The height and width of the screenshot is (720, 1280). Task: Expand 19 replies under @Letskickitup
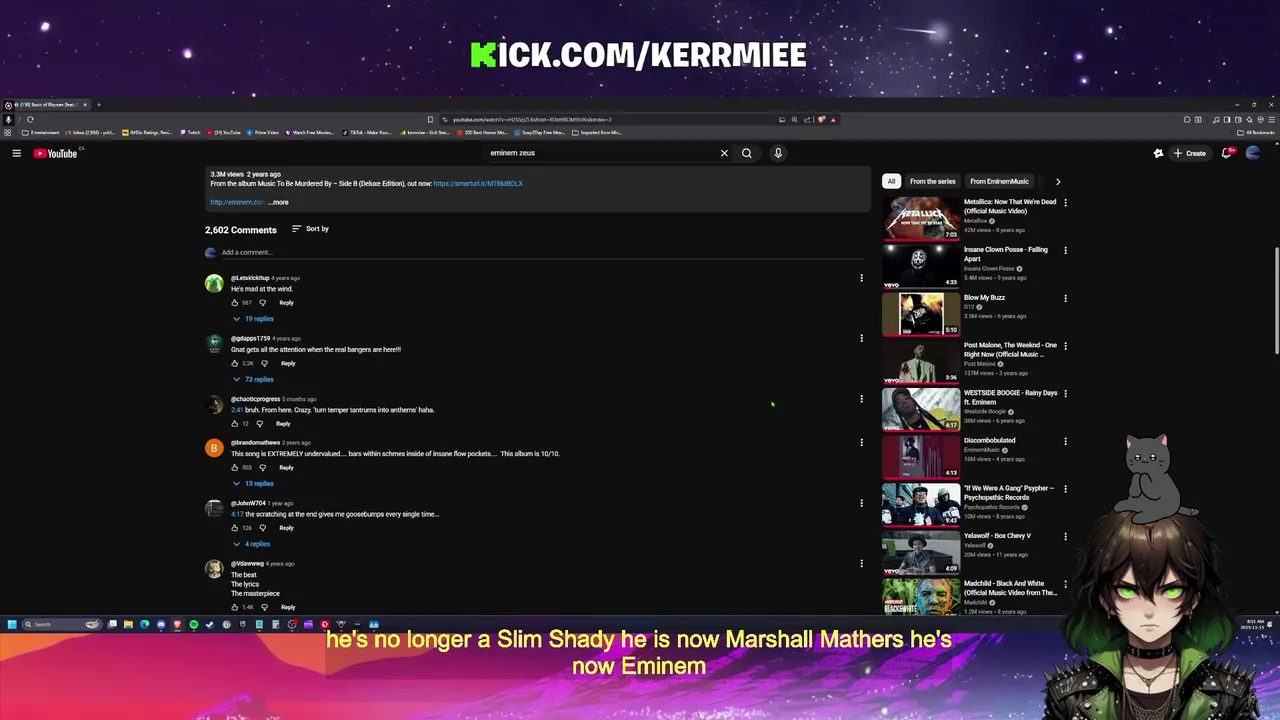(x=253, y=319)
